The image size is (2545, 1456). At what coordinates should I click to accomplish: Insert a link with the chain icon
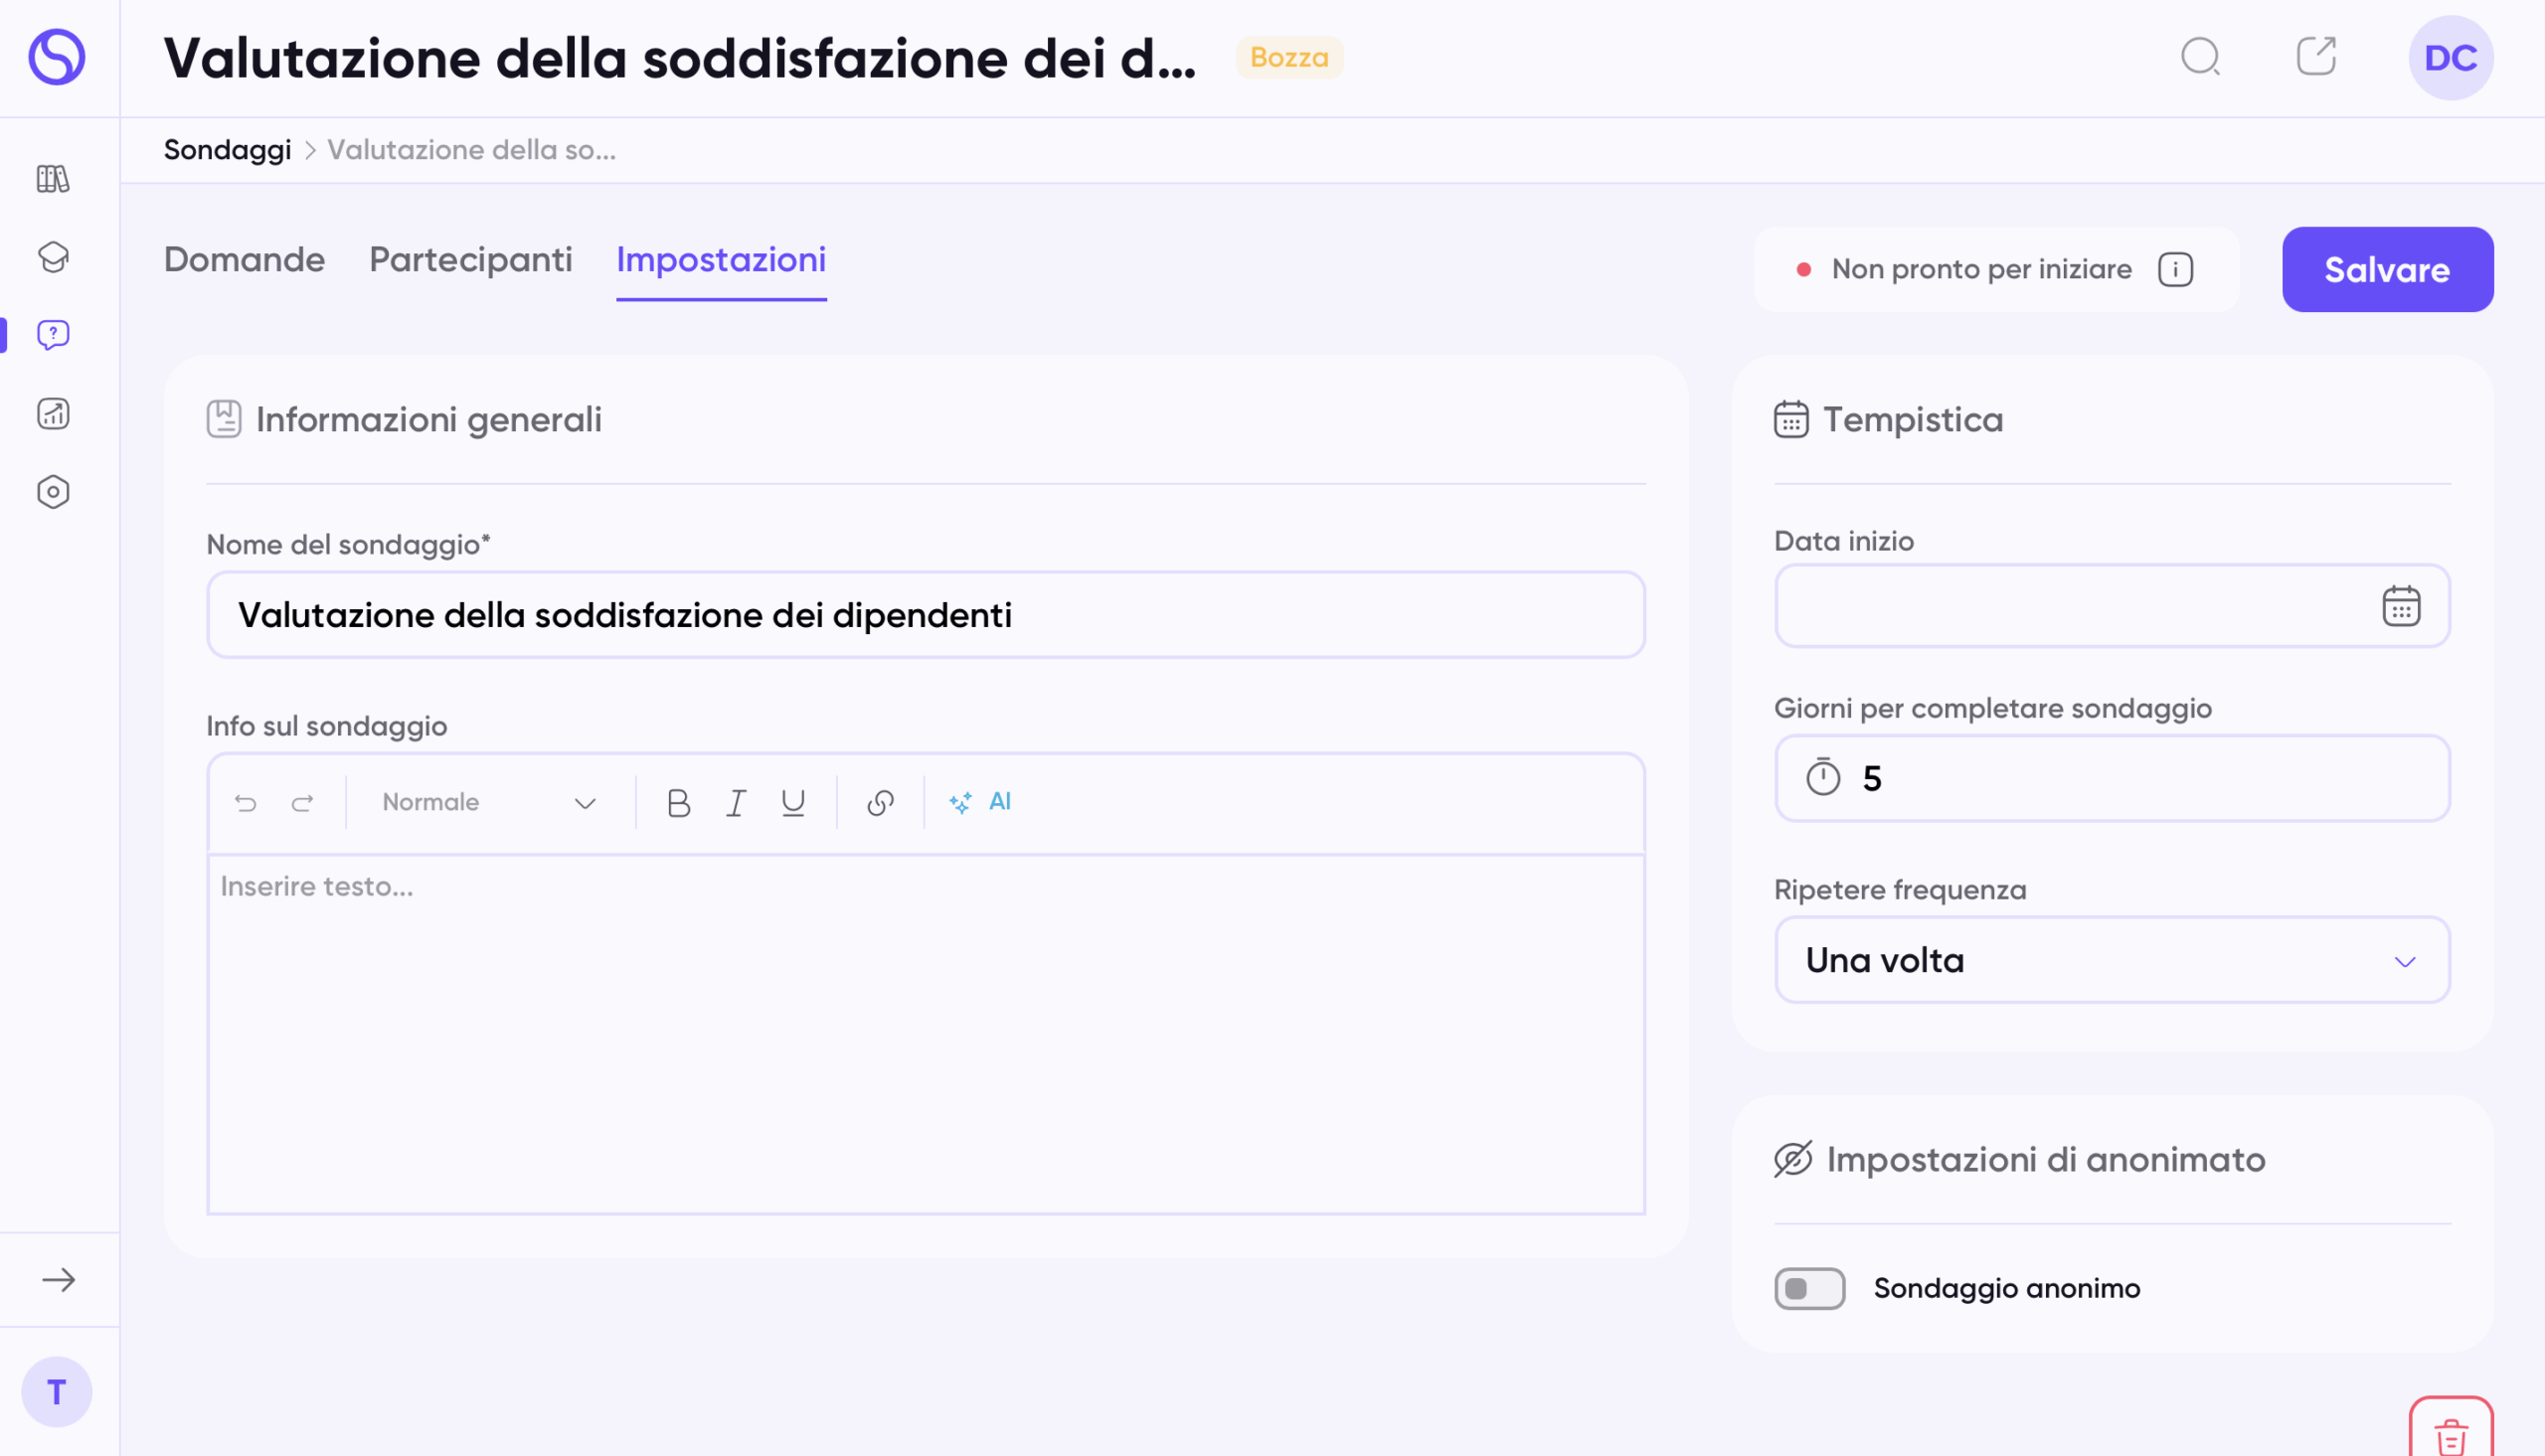click(x=880, y=802)
